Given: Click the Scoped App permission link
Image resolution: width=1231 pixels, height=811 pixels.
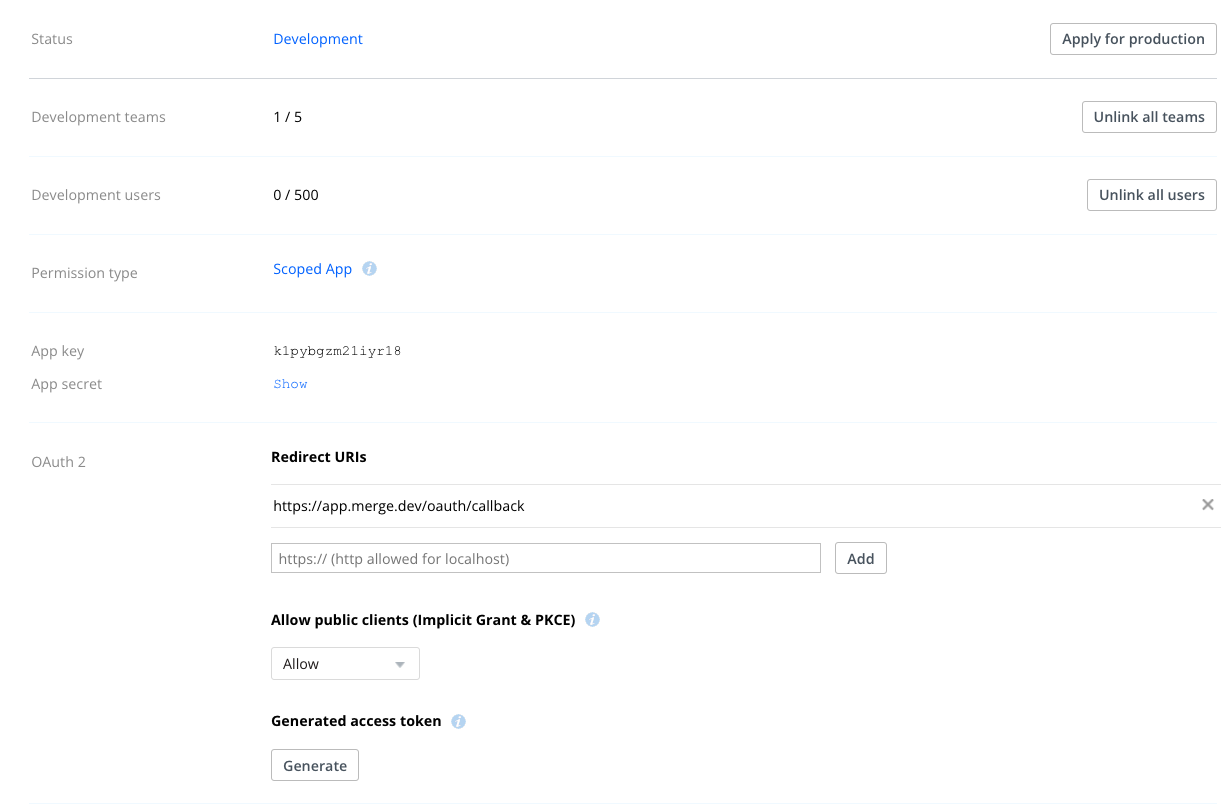Looking at the screenshot, I should pos(312,269).
